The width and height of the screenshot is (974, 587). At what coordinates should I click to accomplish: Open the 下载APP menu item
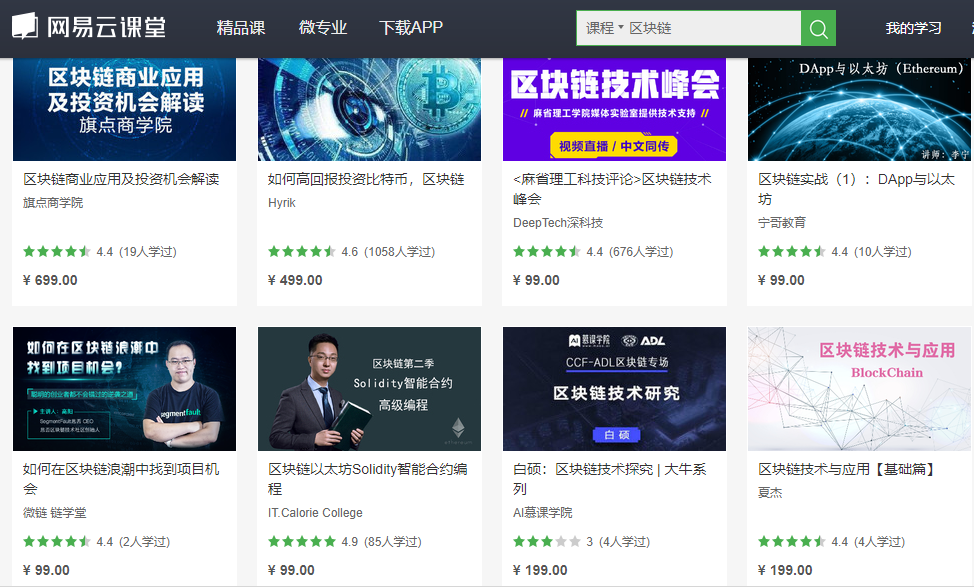click(411, 27)
